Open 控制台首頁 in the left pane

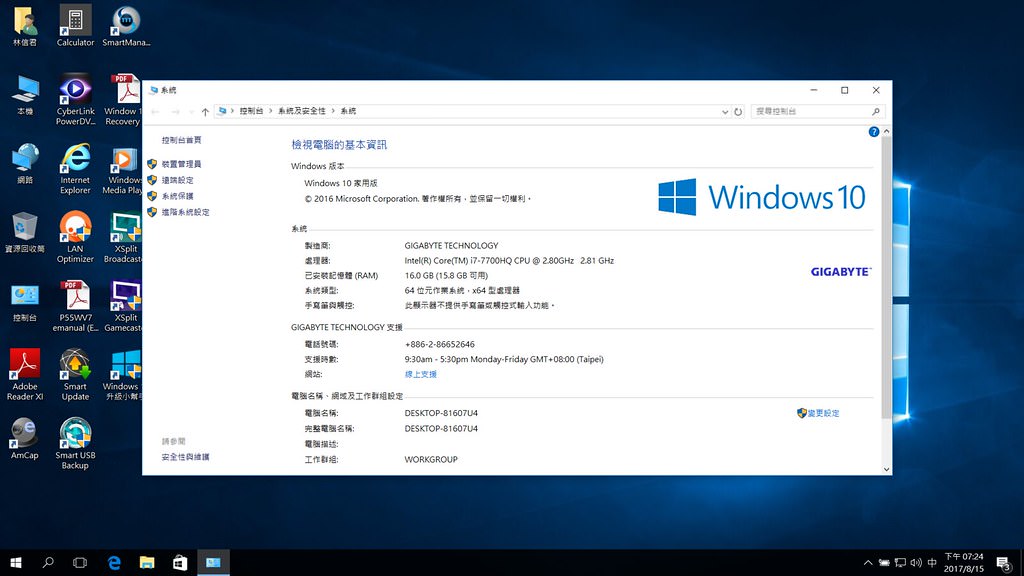pos(182,140)
